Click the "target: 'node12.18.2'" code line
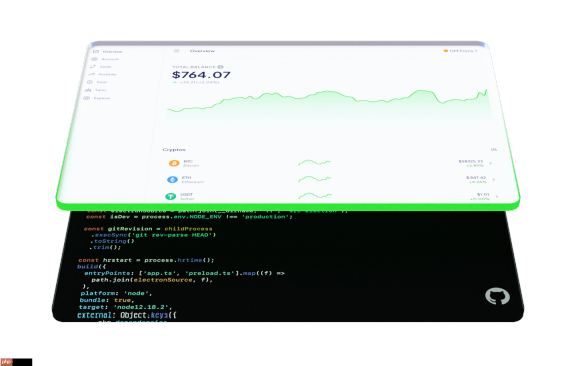Image resolution: width=576 pixels, height=366 pixels. [125, 307]
